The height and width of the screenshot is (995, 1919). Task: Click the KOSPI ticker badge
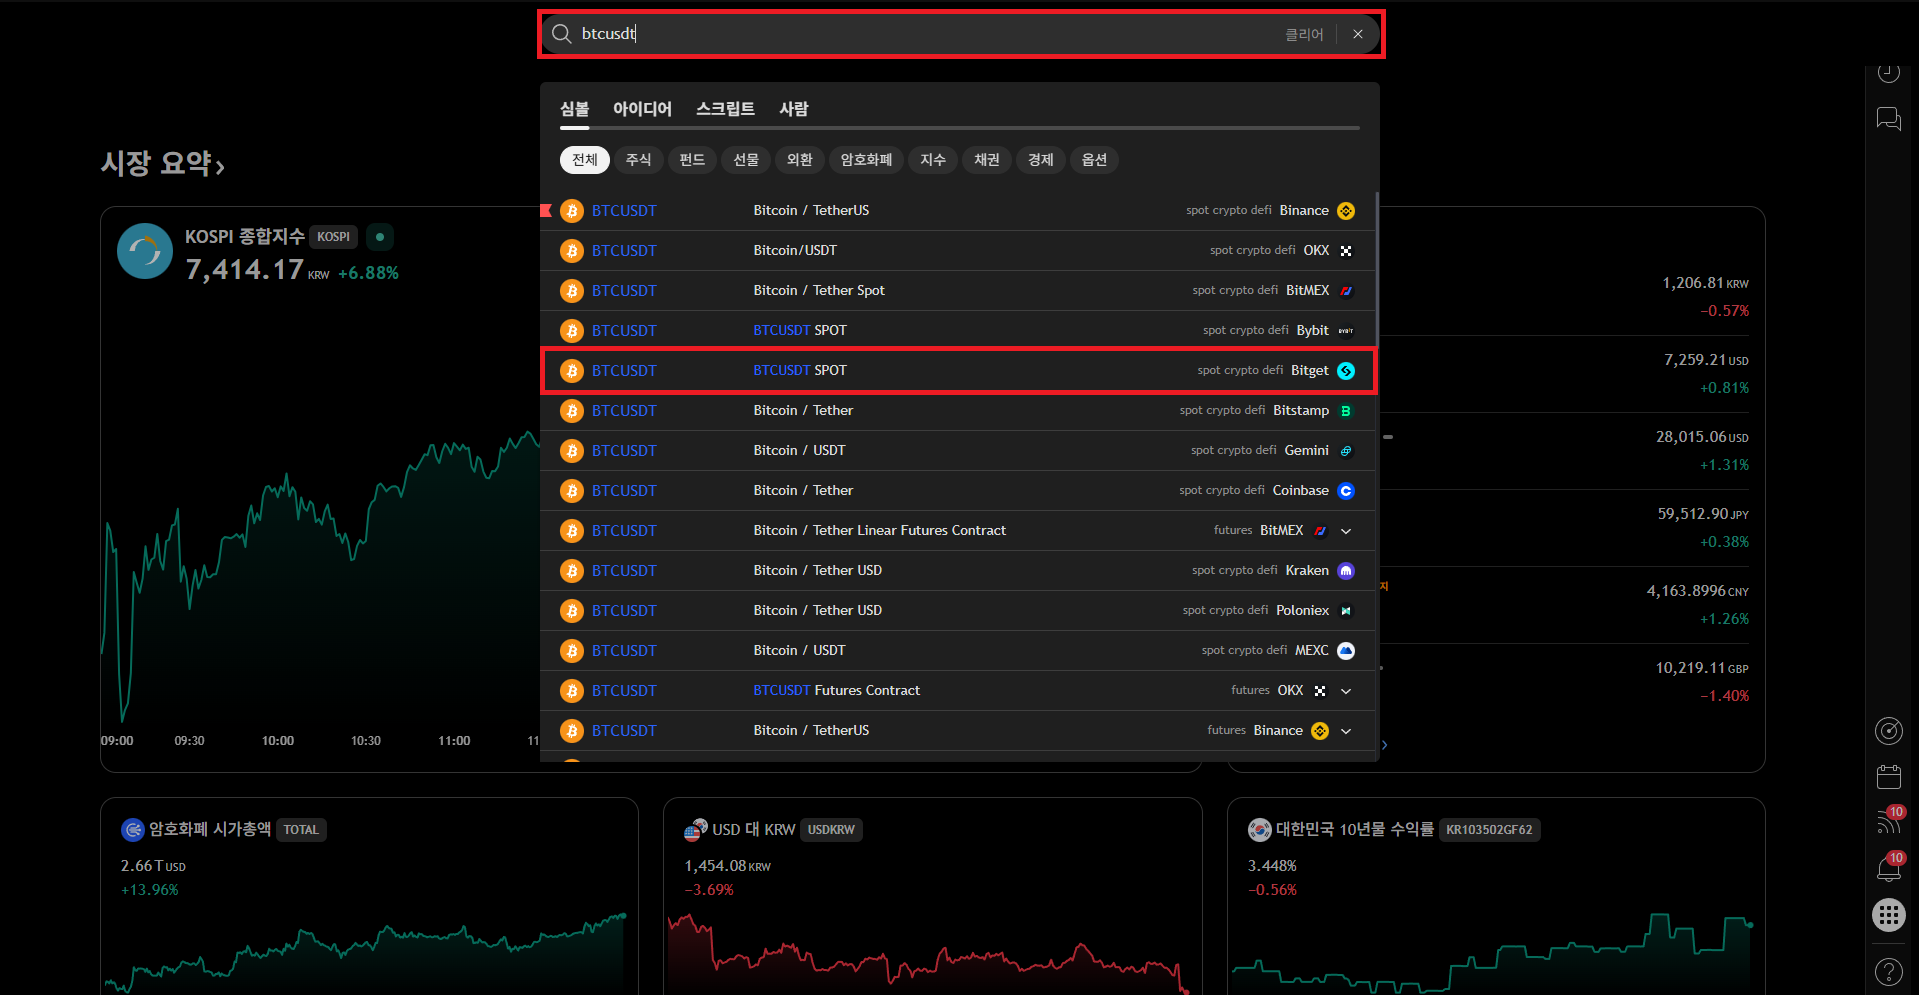(x=333, y=237)
